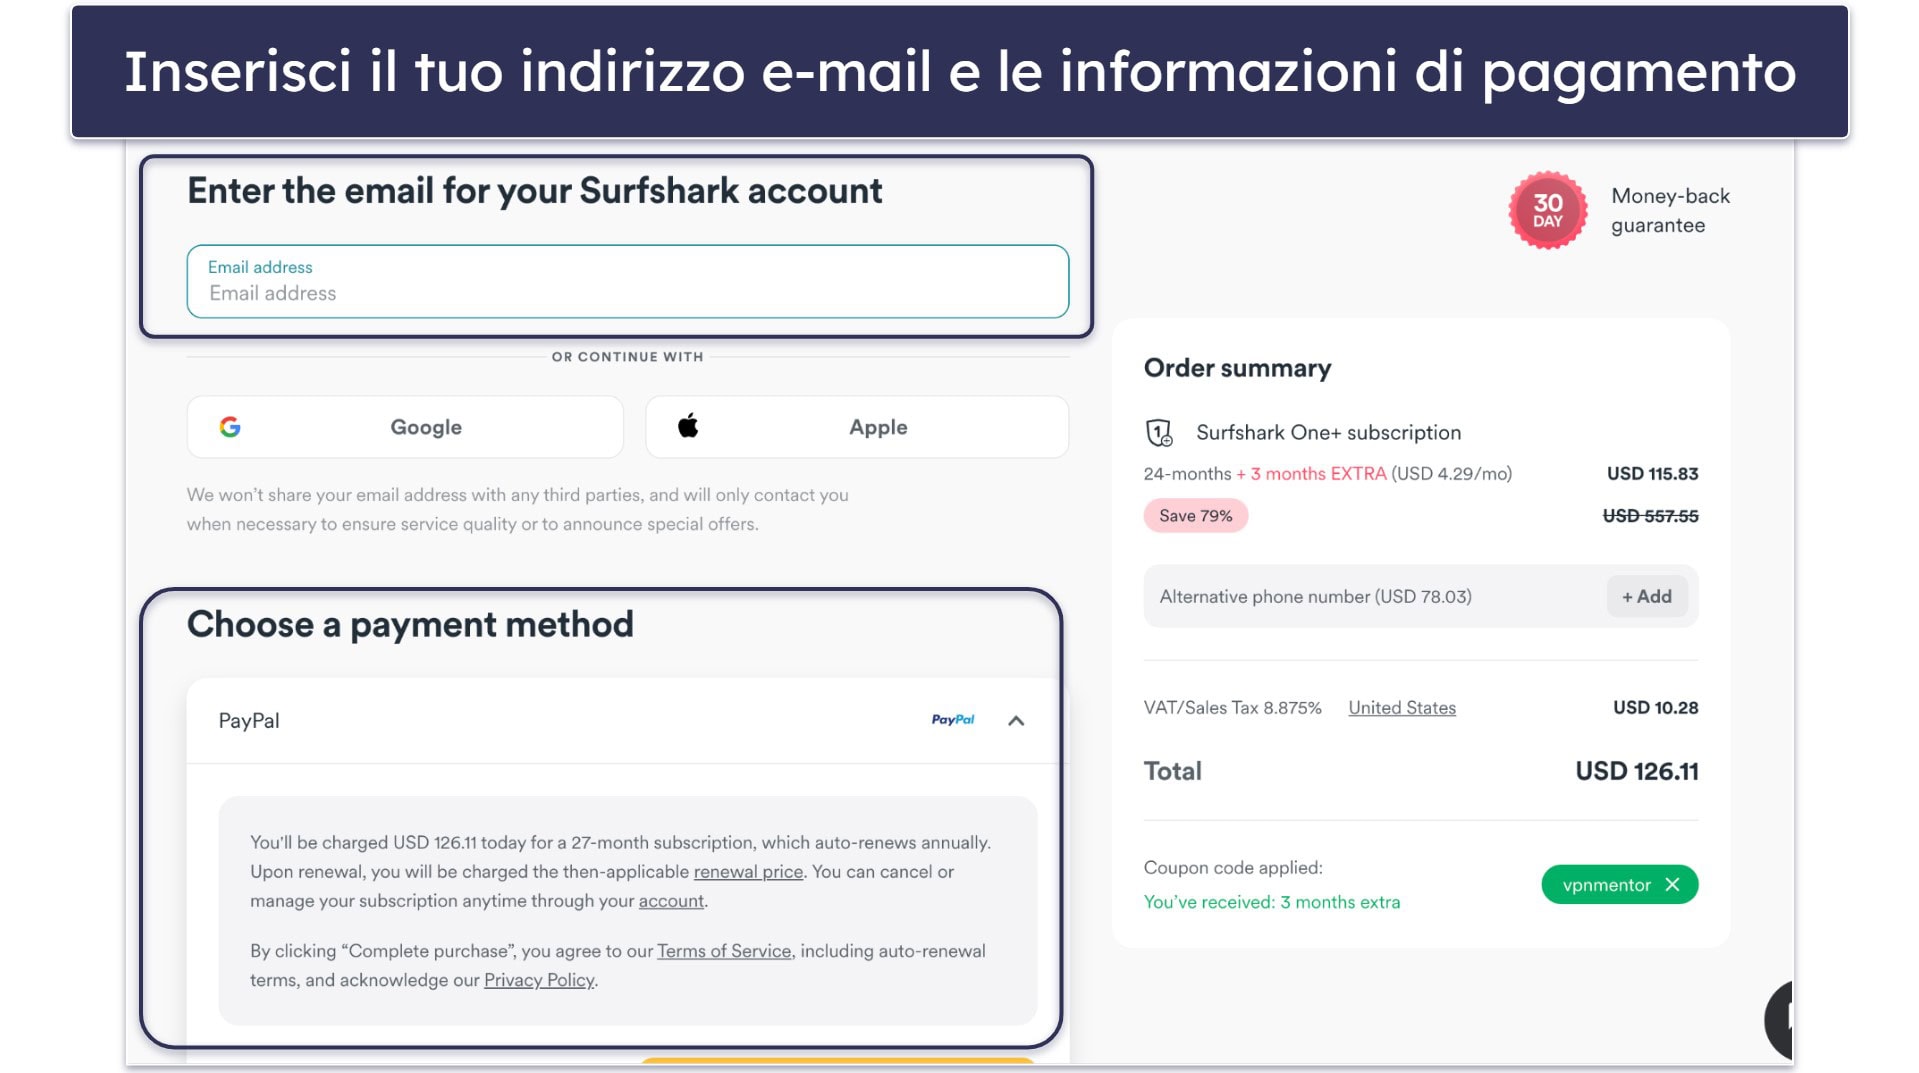Continue with Google button
Viewport: 1919px width, 1073px height.
(405, 427)
